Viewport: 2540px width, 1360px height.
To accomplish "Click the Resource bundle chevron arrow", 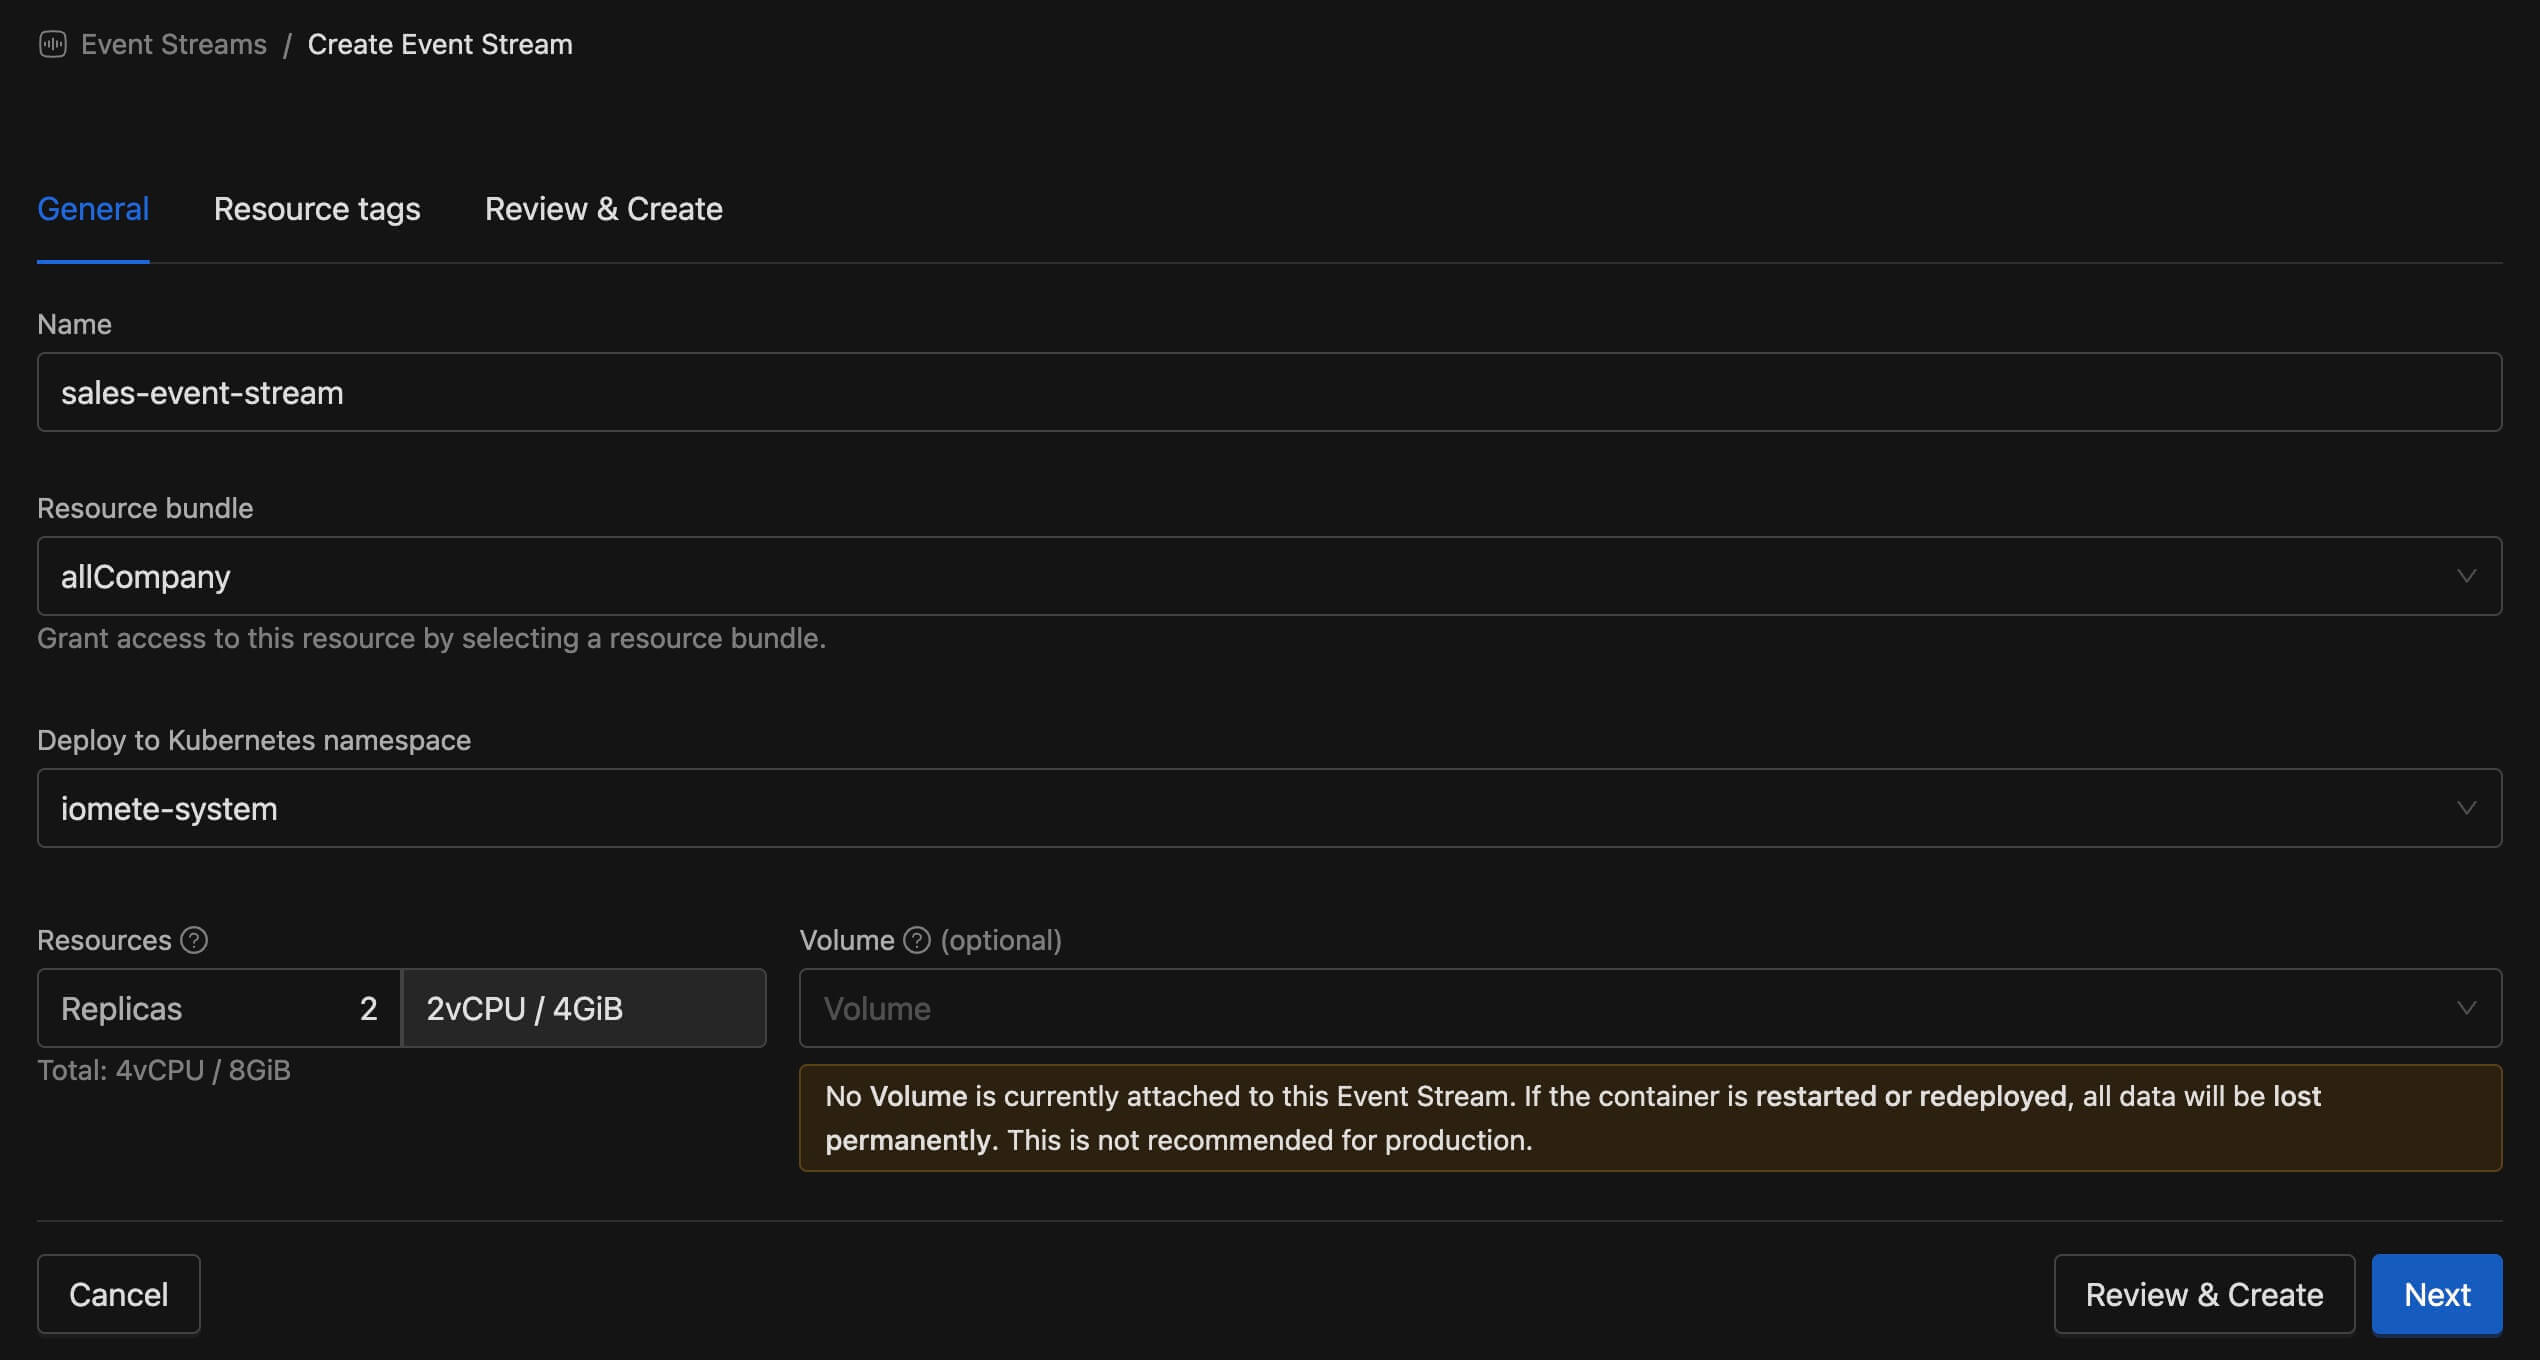I will pos(2466,576).
